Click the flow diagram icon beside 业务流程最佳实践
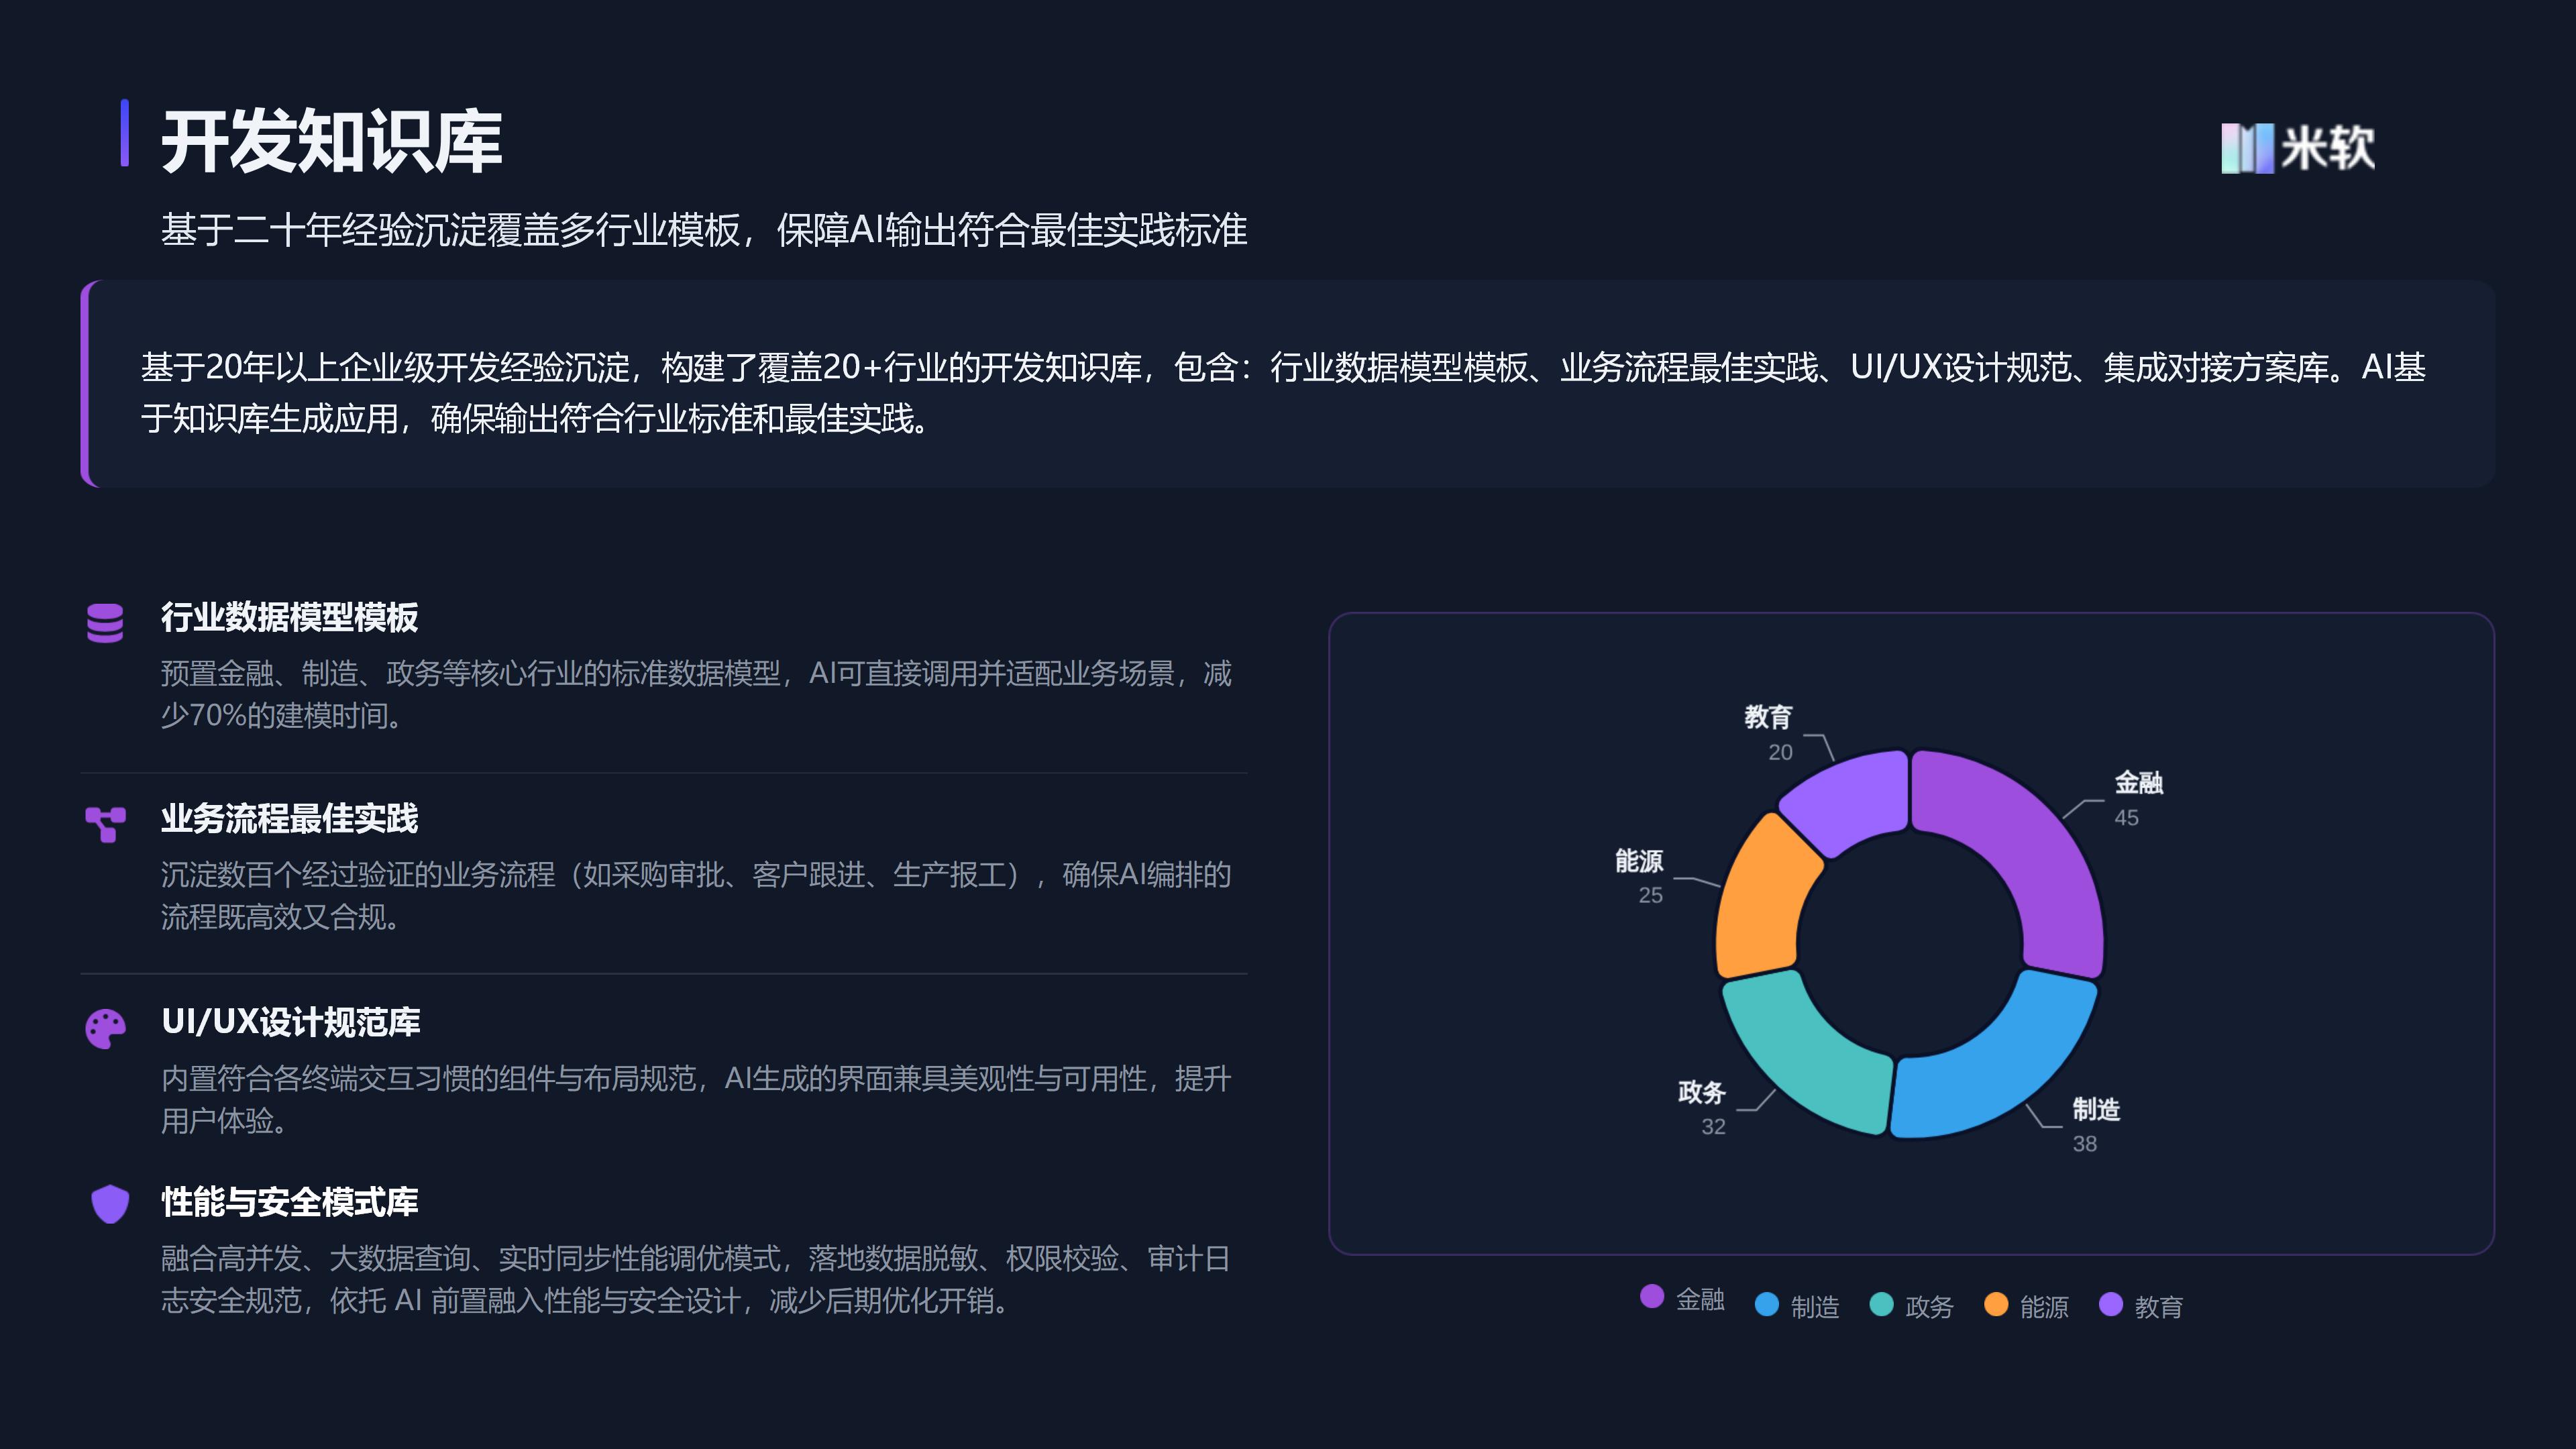The image size is (2576, 1449). [105, 825]
